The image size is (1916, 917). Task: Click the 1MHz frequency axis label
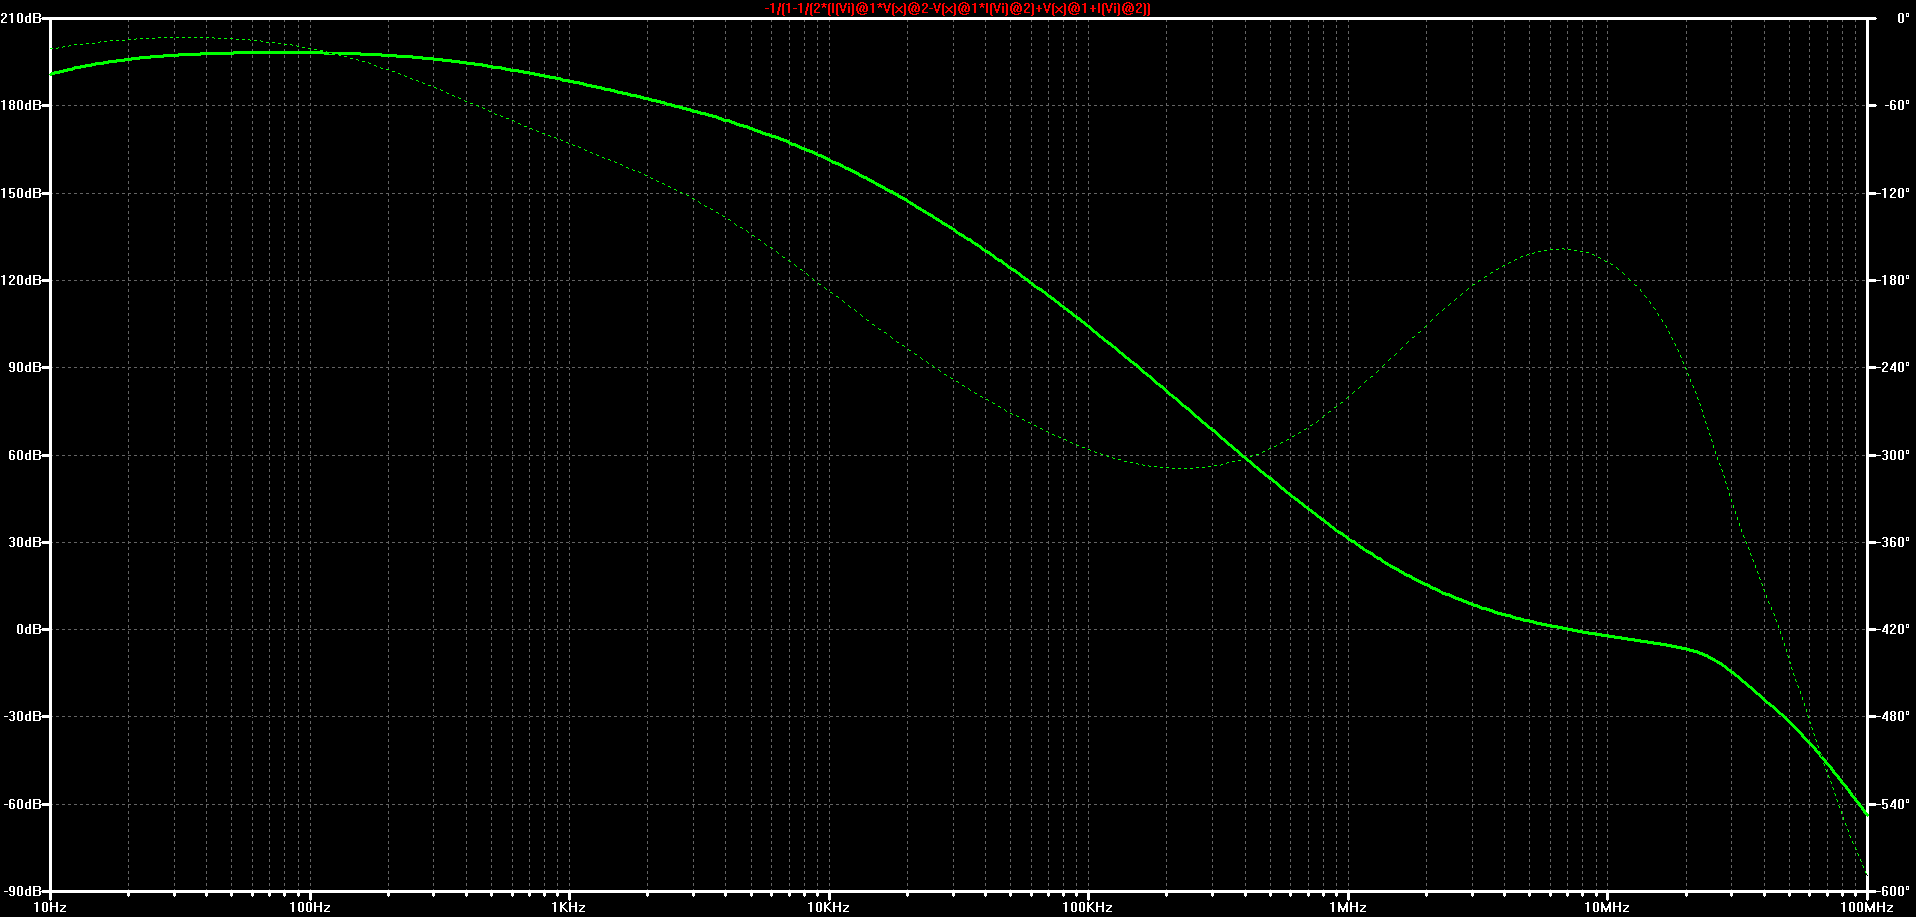[x=1348, y=907]
